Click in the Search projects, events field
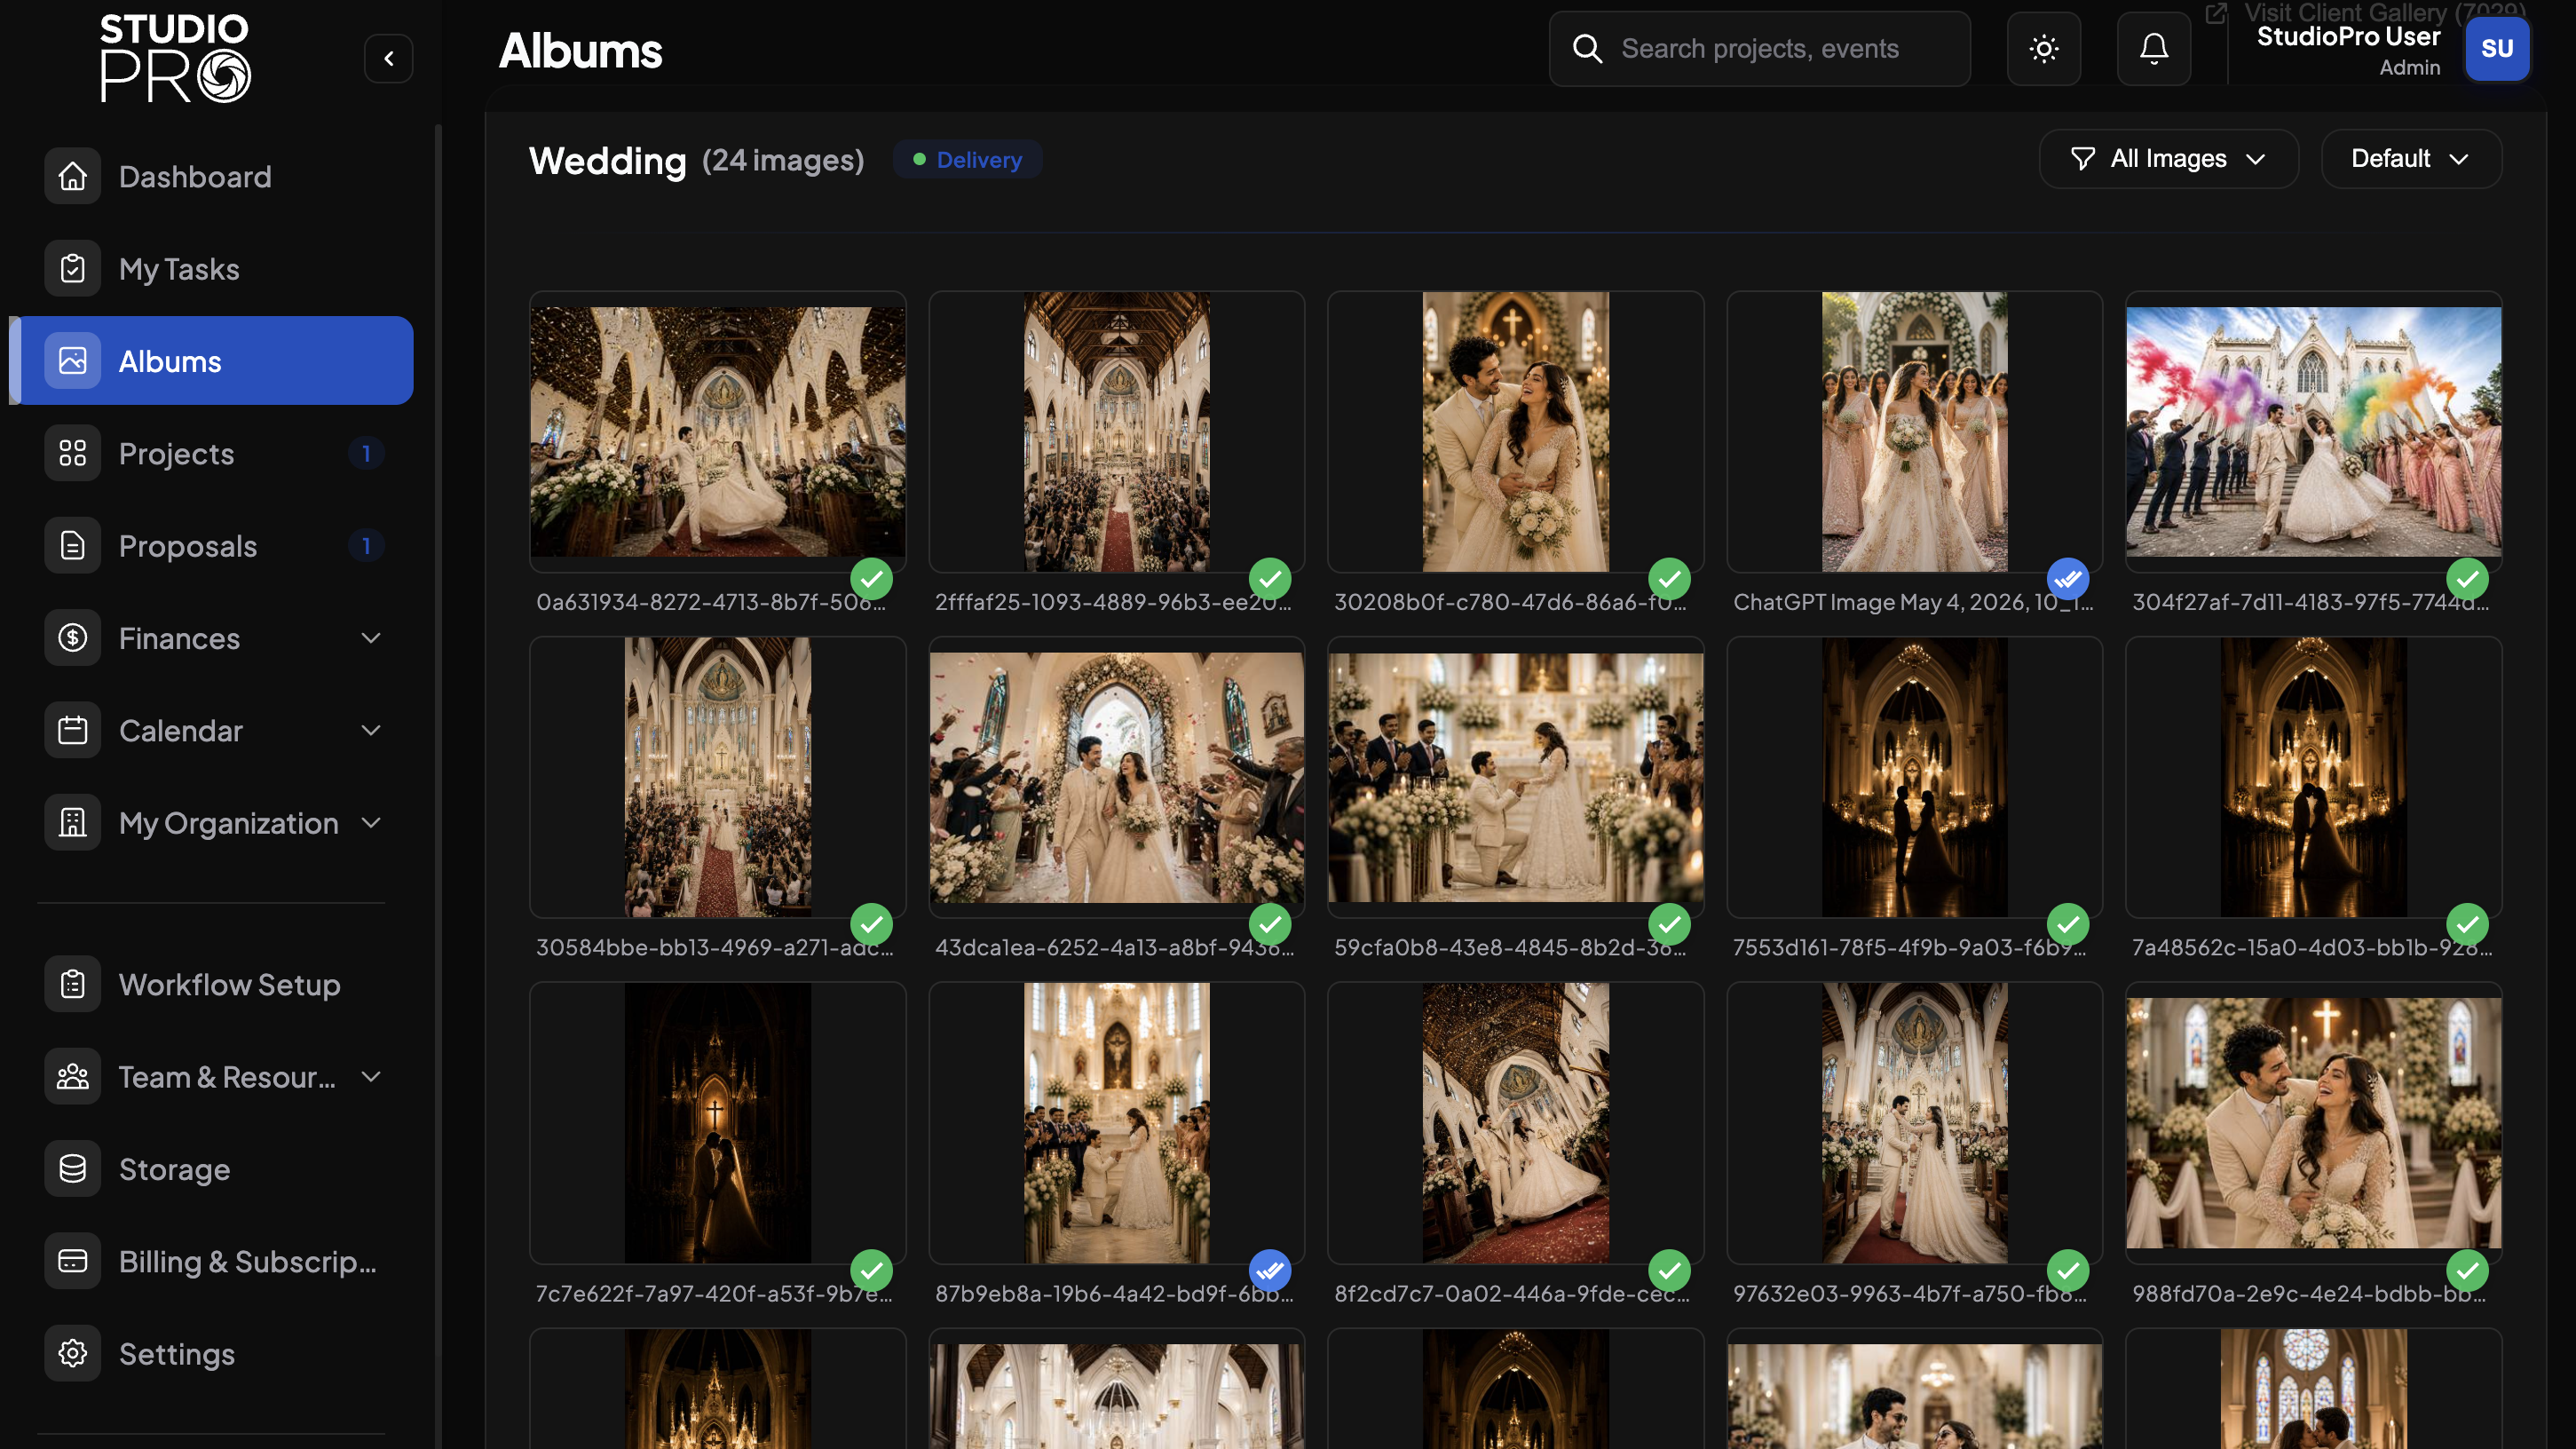 click(x=1760, y=49)
